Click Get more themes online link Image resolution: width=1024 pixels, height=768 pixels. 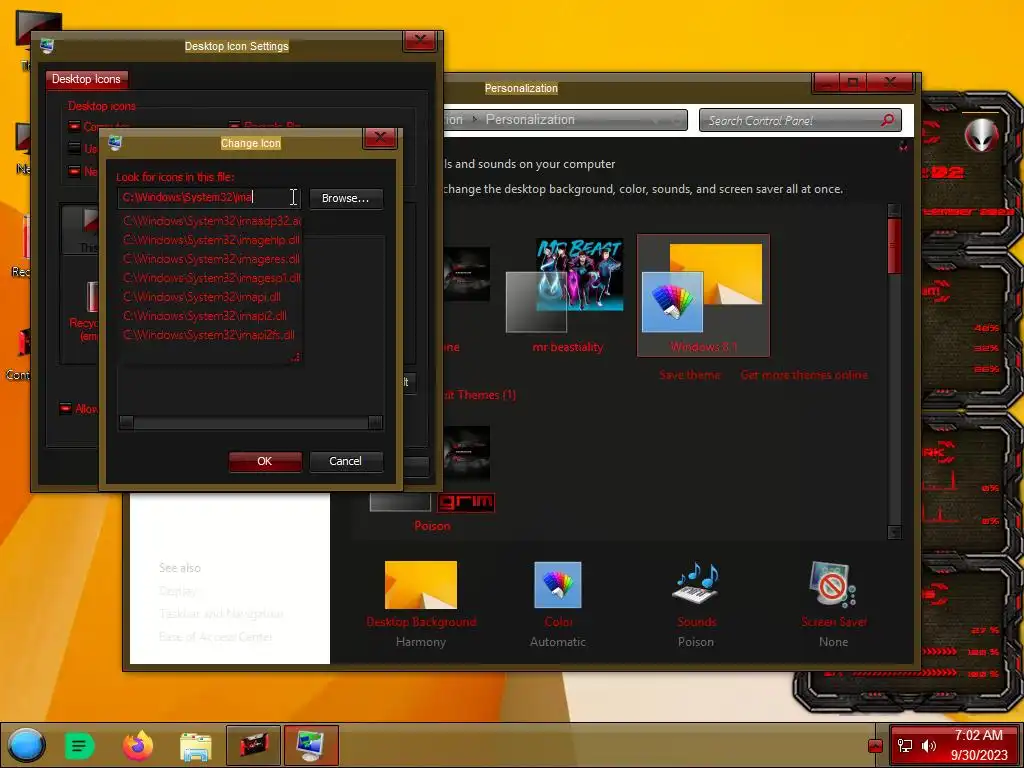[x=804, y=375]
